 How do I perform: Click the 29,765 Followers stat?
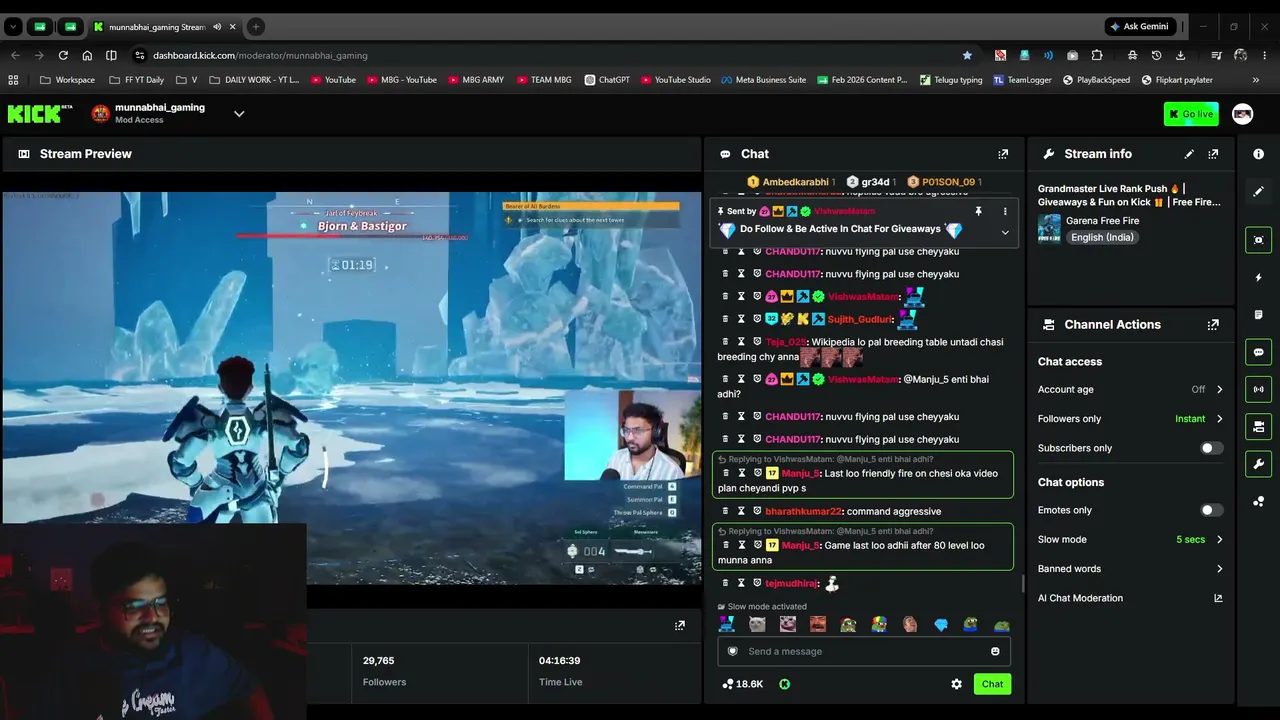384,671
